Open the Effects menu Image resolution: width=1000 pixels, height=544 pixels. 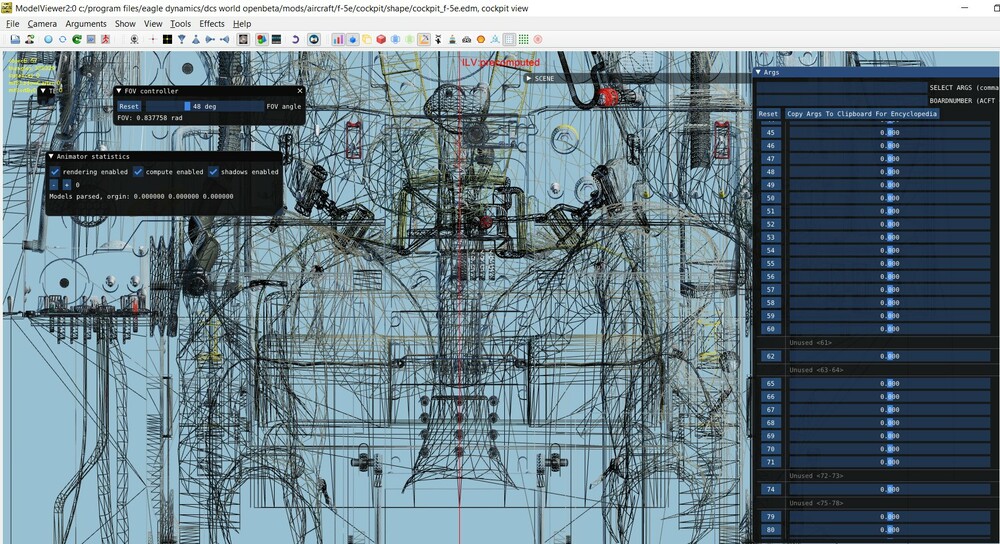pyautogui.click(x=212, y=24)
